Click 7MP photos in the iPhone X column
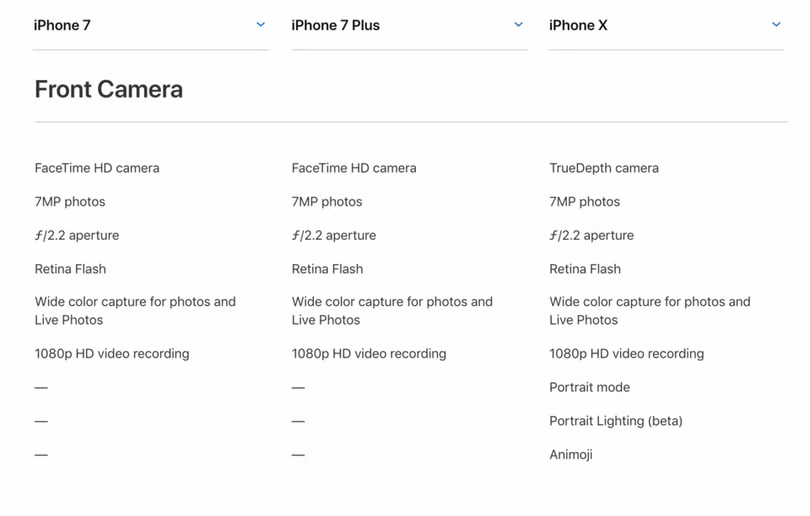Screen dimensions: 810x516 click(x=584, y=202)
